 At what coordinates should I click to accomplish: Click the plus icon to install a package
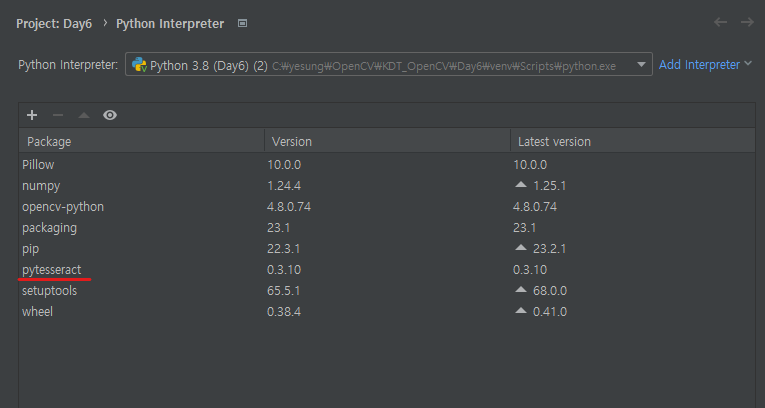(32, 115)
